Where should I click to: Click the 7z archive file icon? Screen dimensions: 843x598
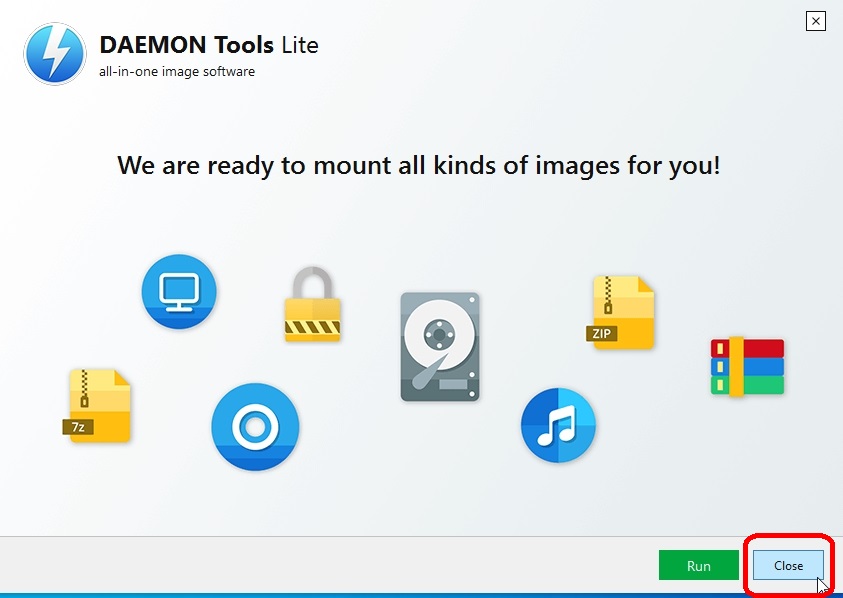click(x=97, y=405)
